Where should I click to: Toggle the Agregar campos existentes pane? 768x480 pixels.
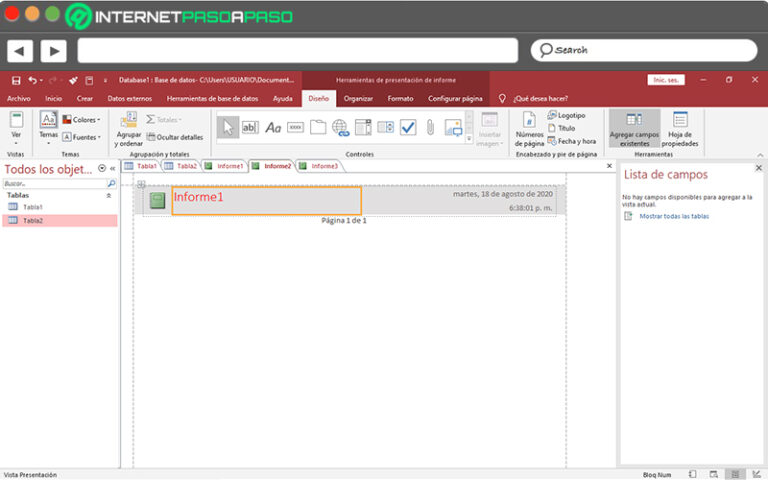coord(634,130)
